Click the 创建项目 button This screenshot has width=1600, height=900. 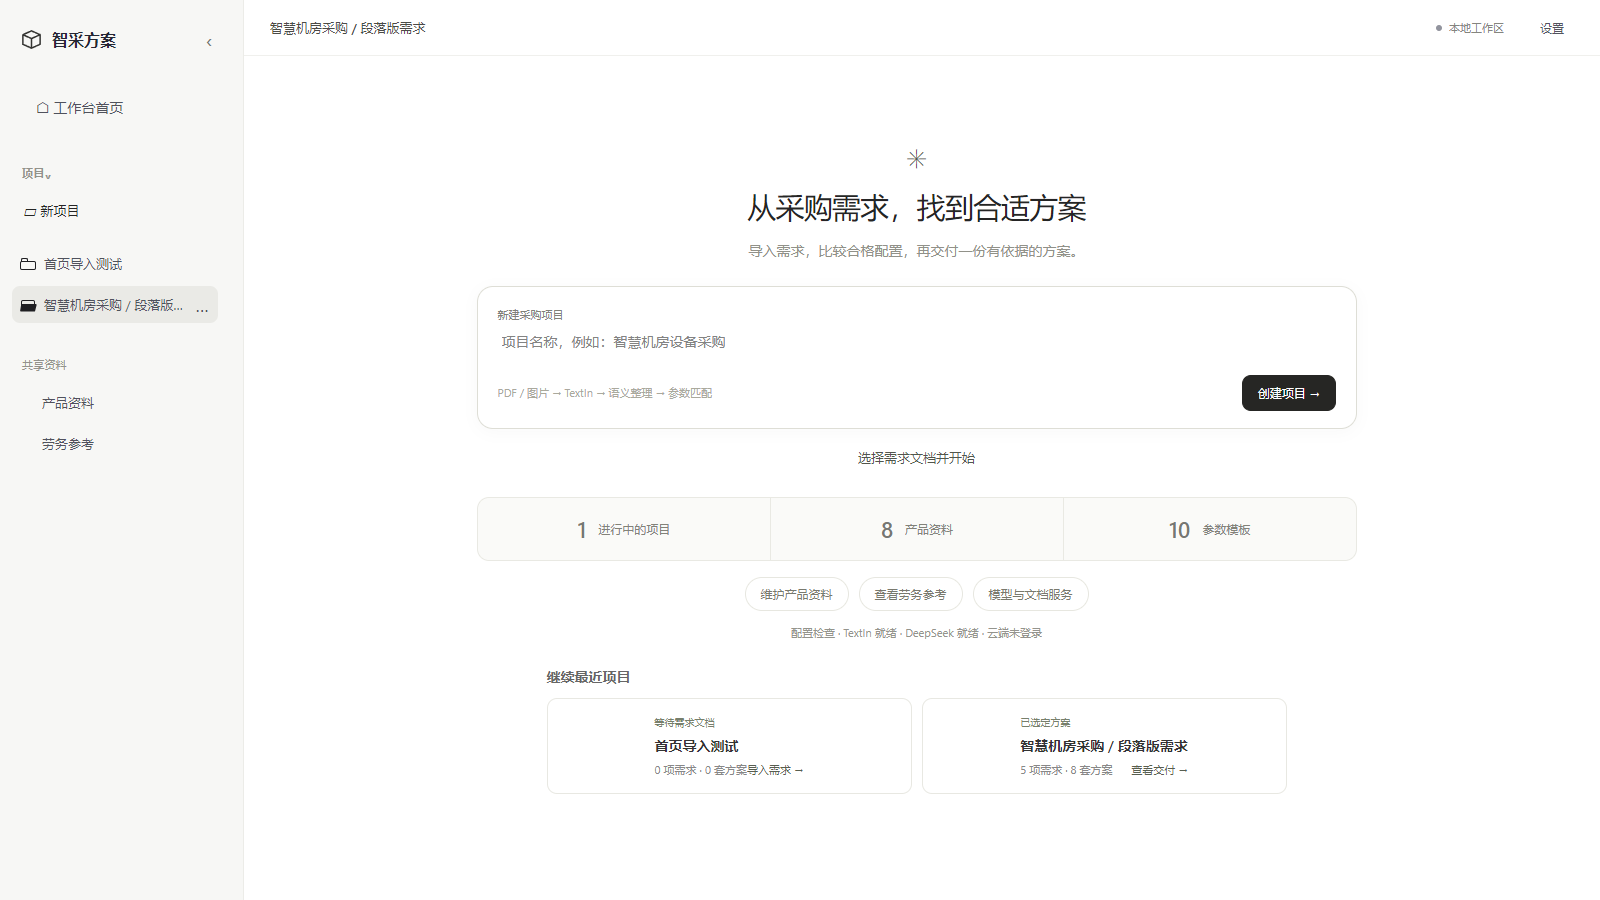point(1288,393)
